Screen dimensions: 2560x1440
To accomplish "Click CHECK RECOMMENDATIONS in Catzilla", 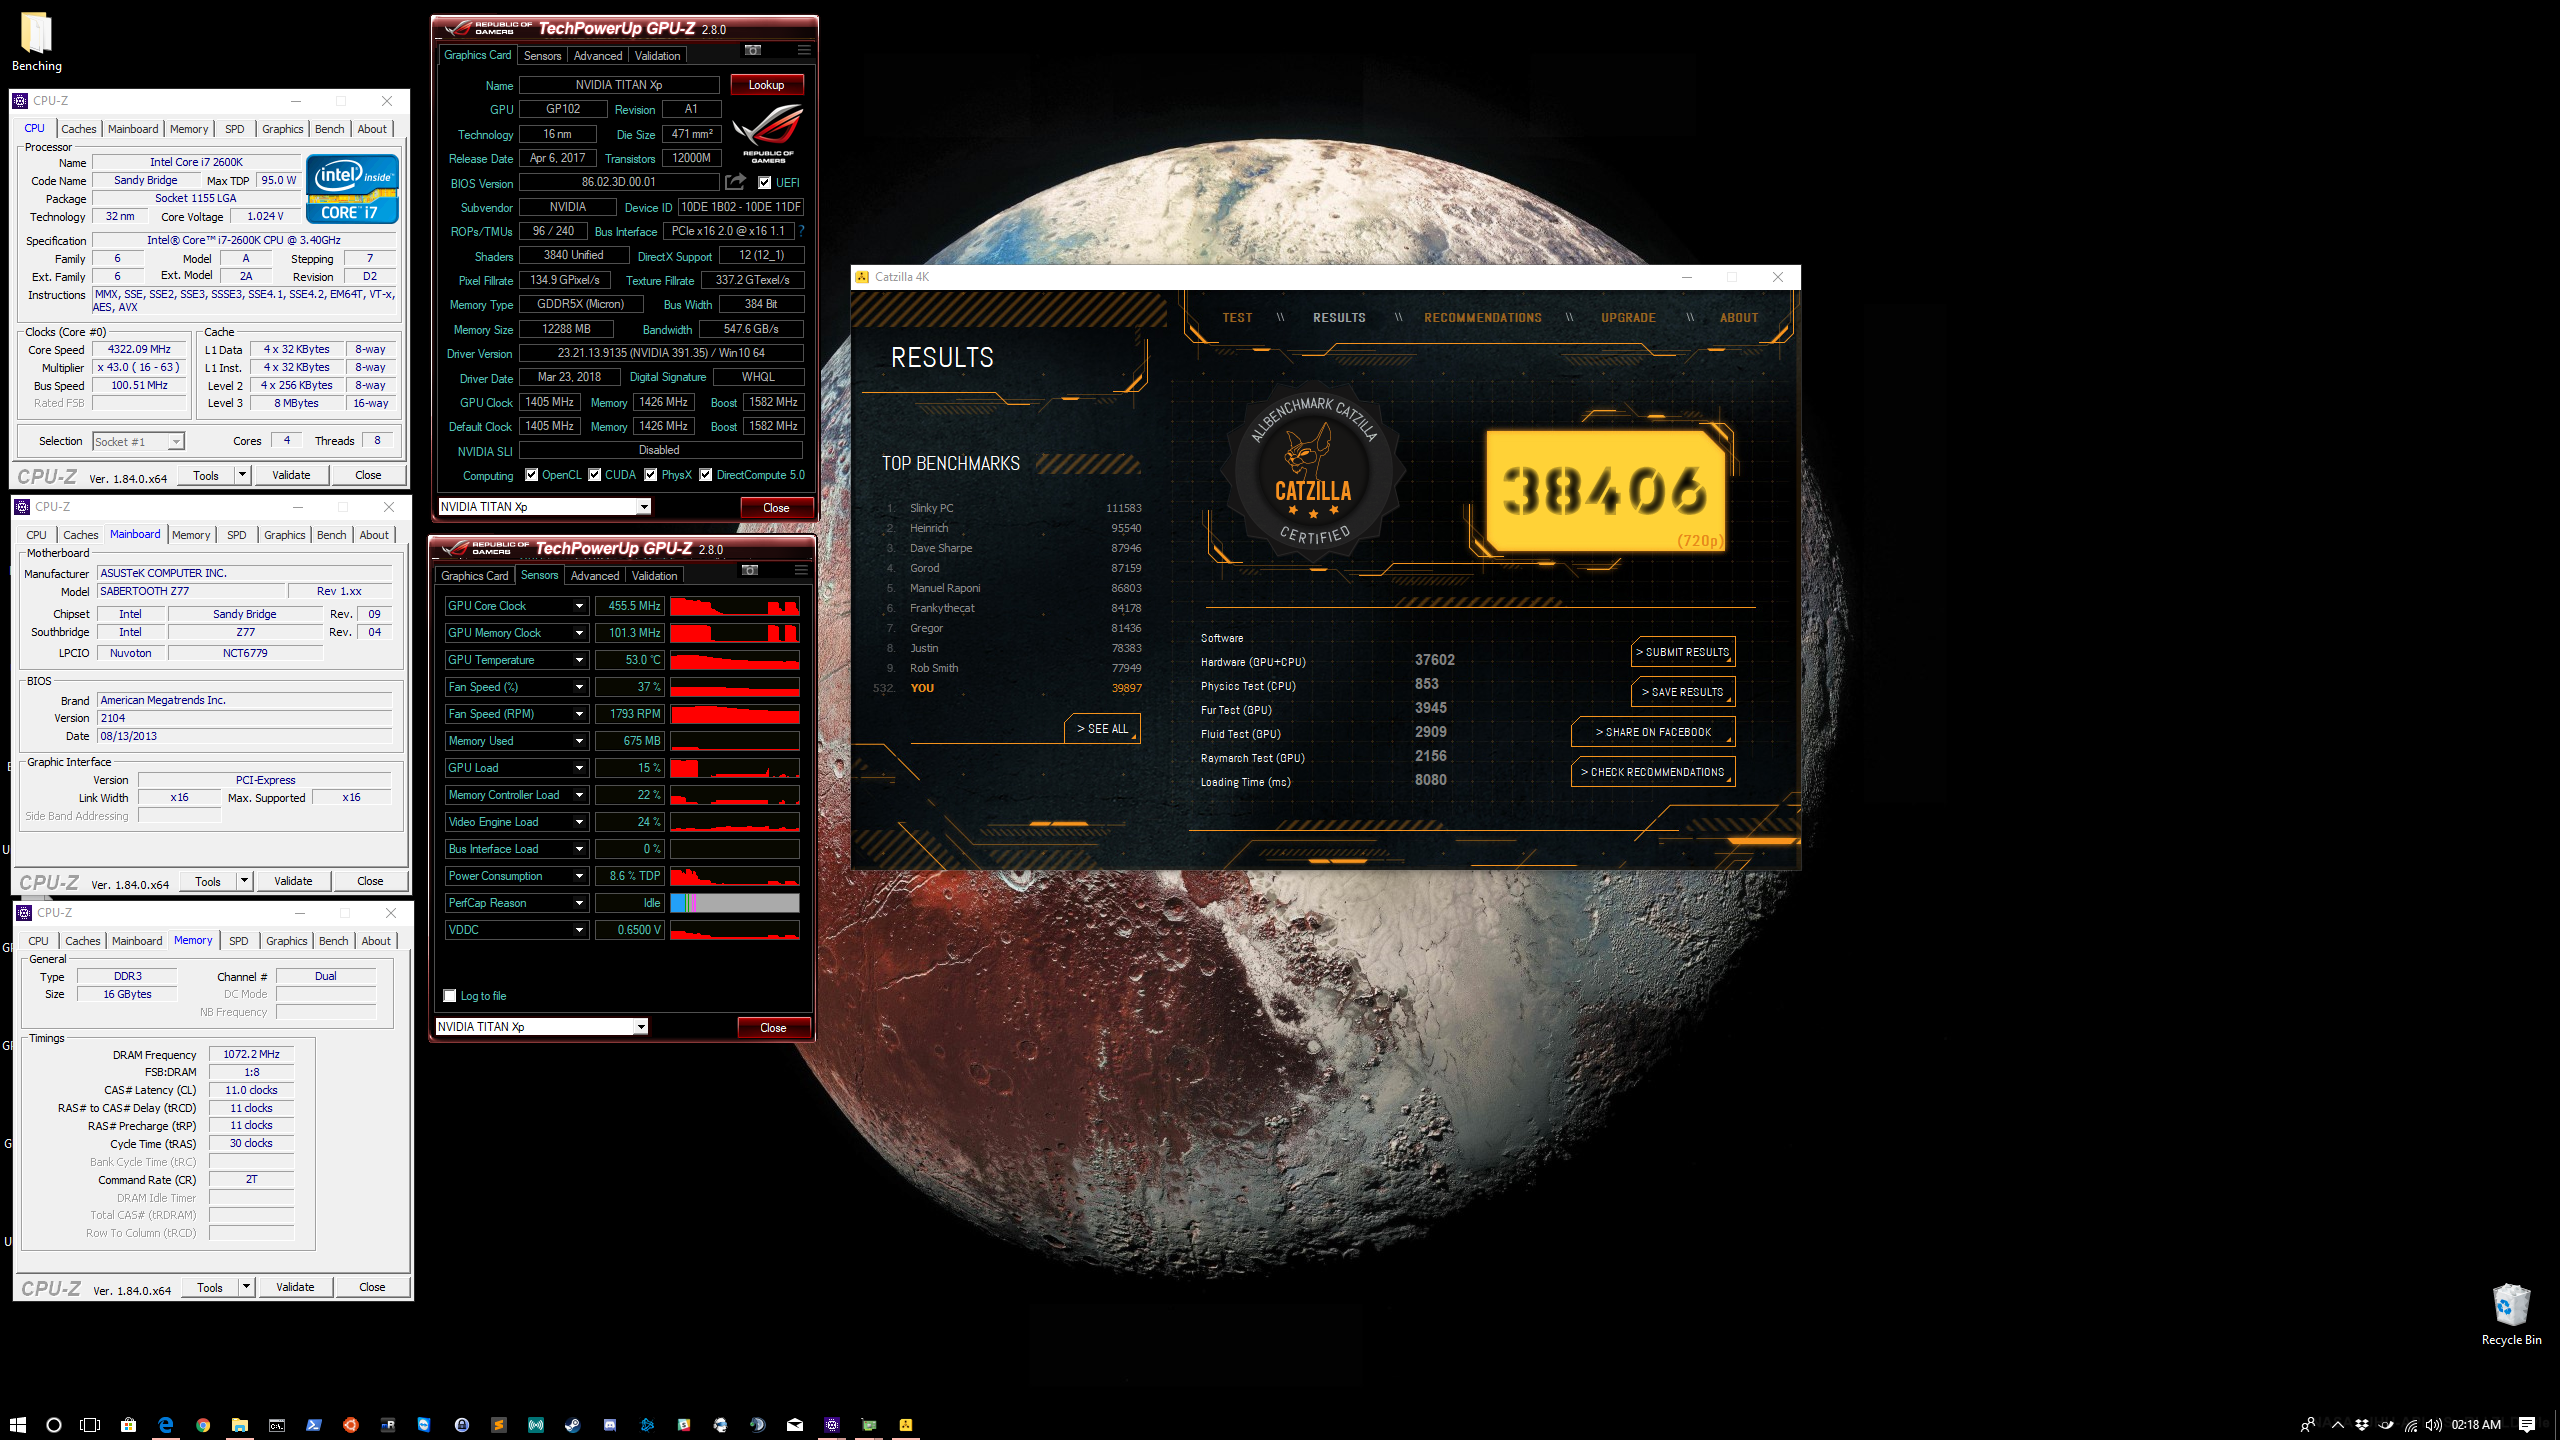I will [1654, 772].
